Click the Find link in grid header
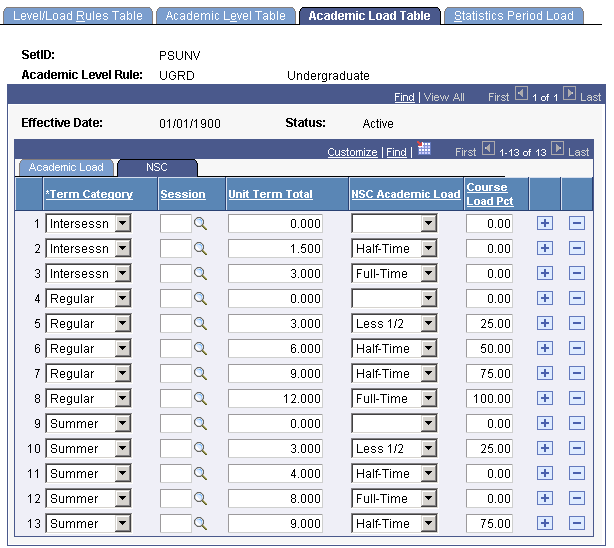Screen dimensions: 614x548 [396, 152]
